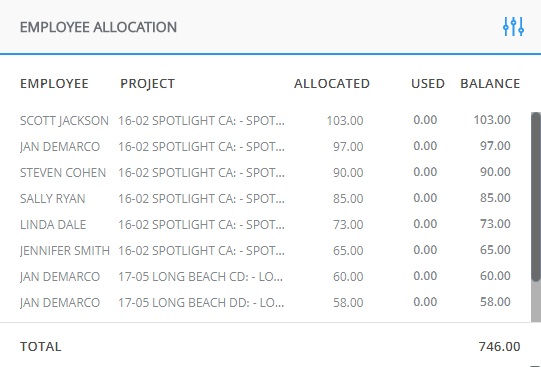541x367 pixels.
Task: Sort by the Allocated column header
Action: click(x=332, y=83)
